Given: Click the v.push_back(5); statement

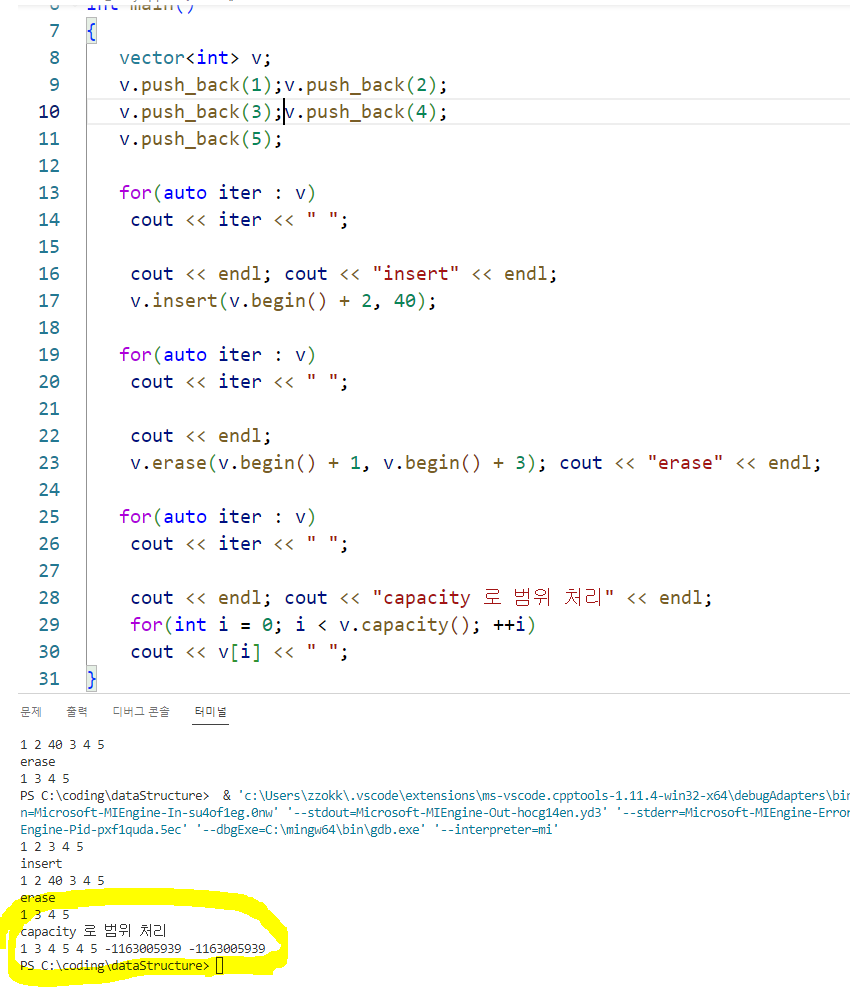Looking at the screenshot, I should (200, 138).
